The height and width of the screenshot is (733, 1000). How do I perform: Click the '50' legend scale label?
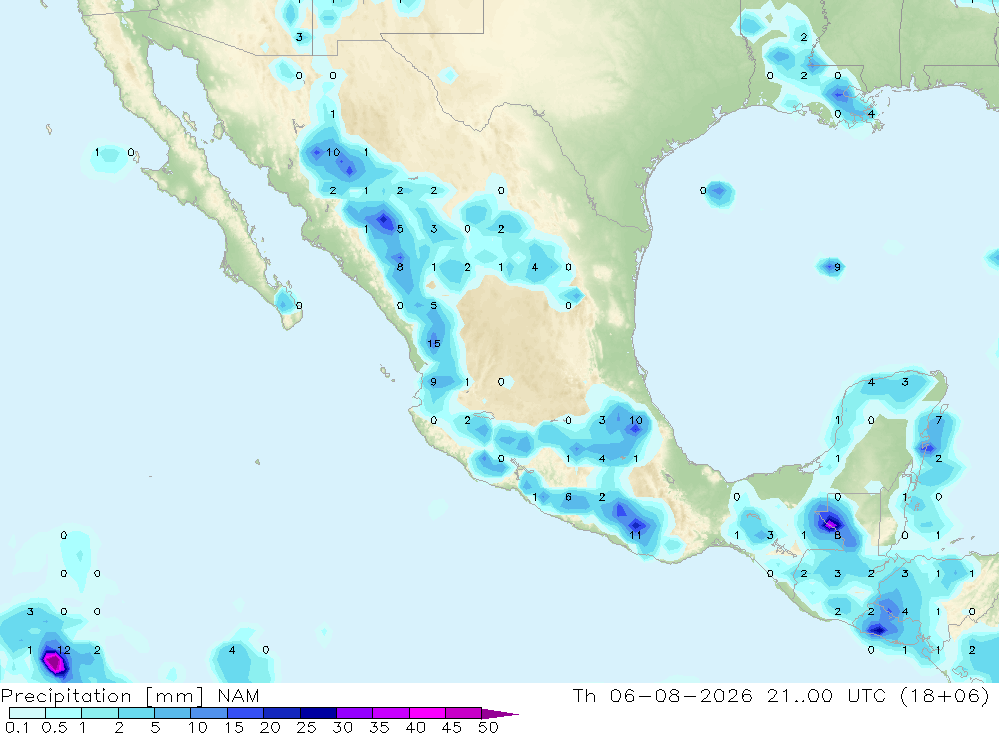click(488, 727)
